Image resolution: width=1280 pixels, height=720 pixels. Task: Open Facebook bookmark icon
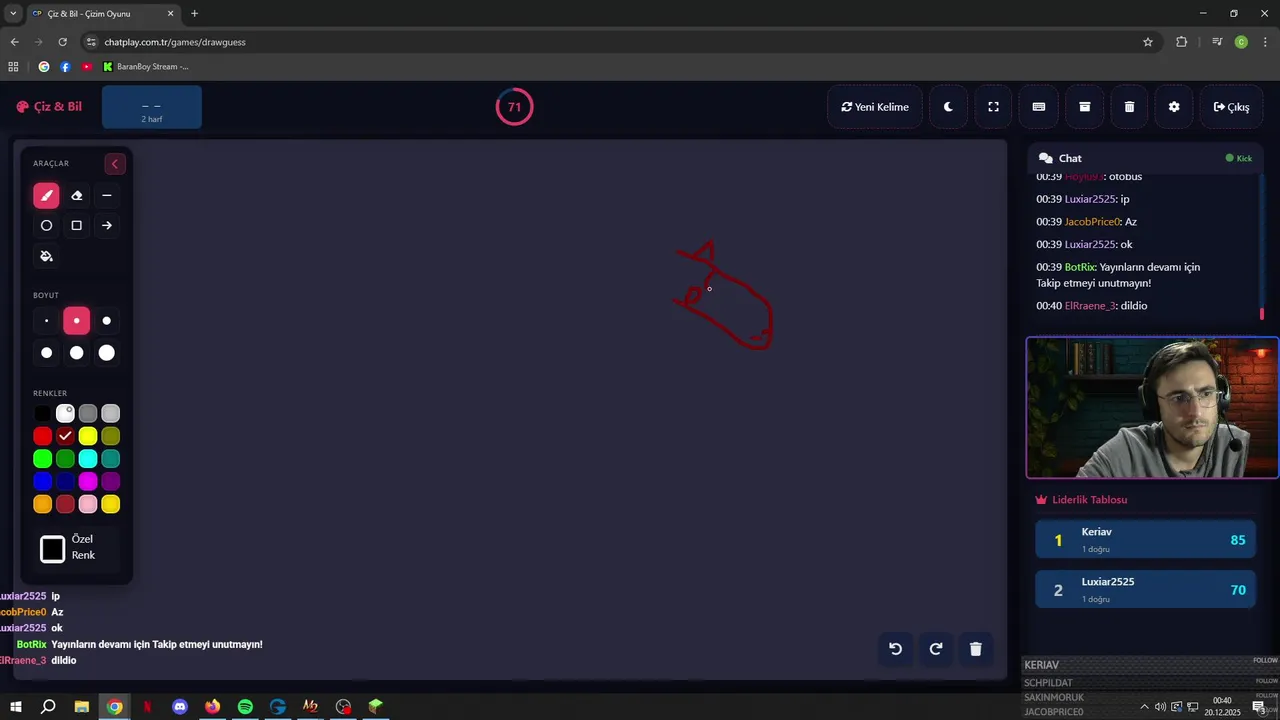(65, 67)
